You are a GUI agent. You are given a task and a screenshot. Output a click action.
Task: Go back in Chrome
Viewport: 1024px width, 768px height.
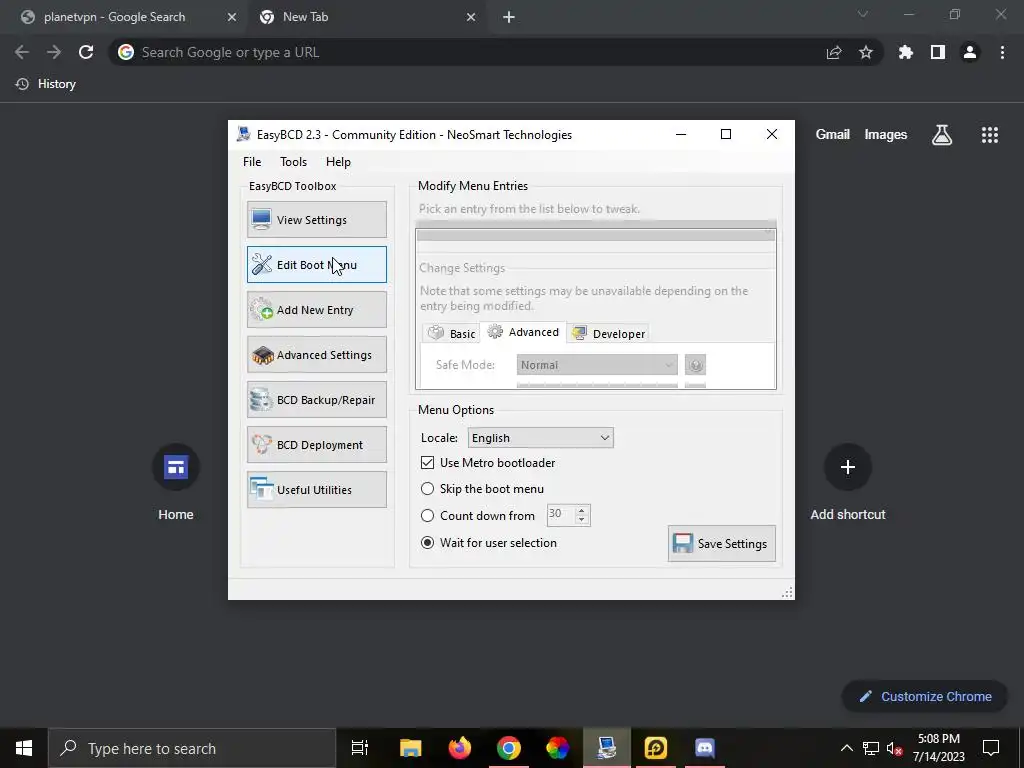coord(22,52)
